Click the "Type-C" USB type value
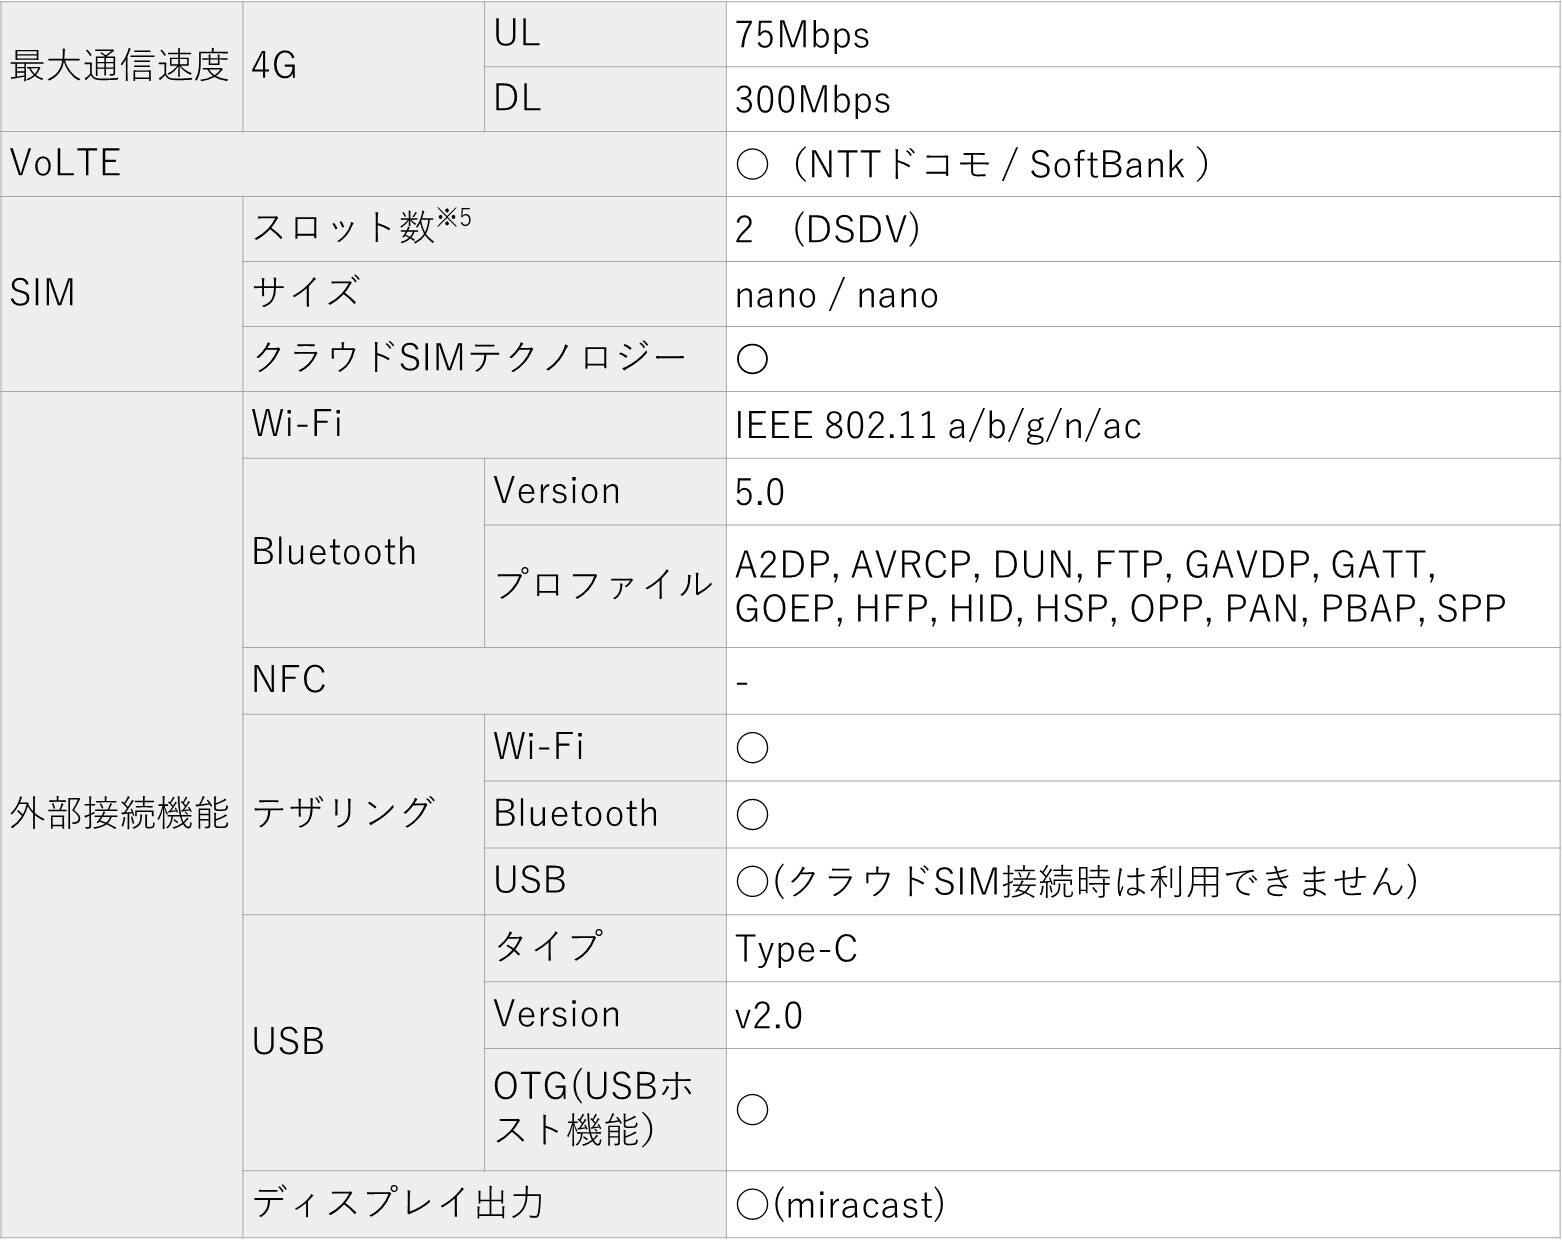Viewport: 1562px width, 1249px height. (796, 949)
